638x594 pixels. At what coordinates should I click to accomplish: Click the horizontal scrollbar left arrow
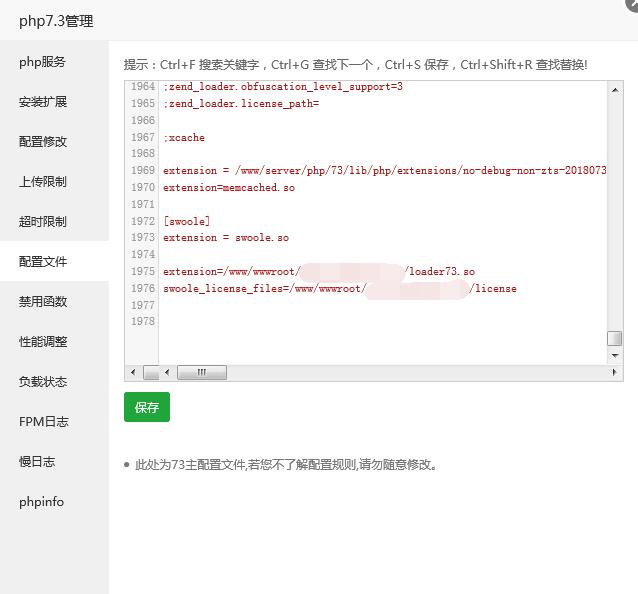pos(132,373)
